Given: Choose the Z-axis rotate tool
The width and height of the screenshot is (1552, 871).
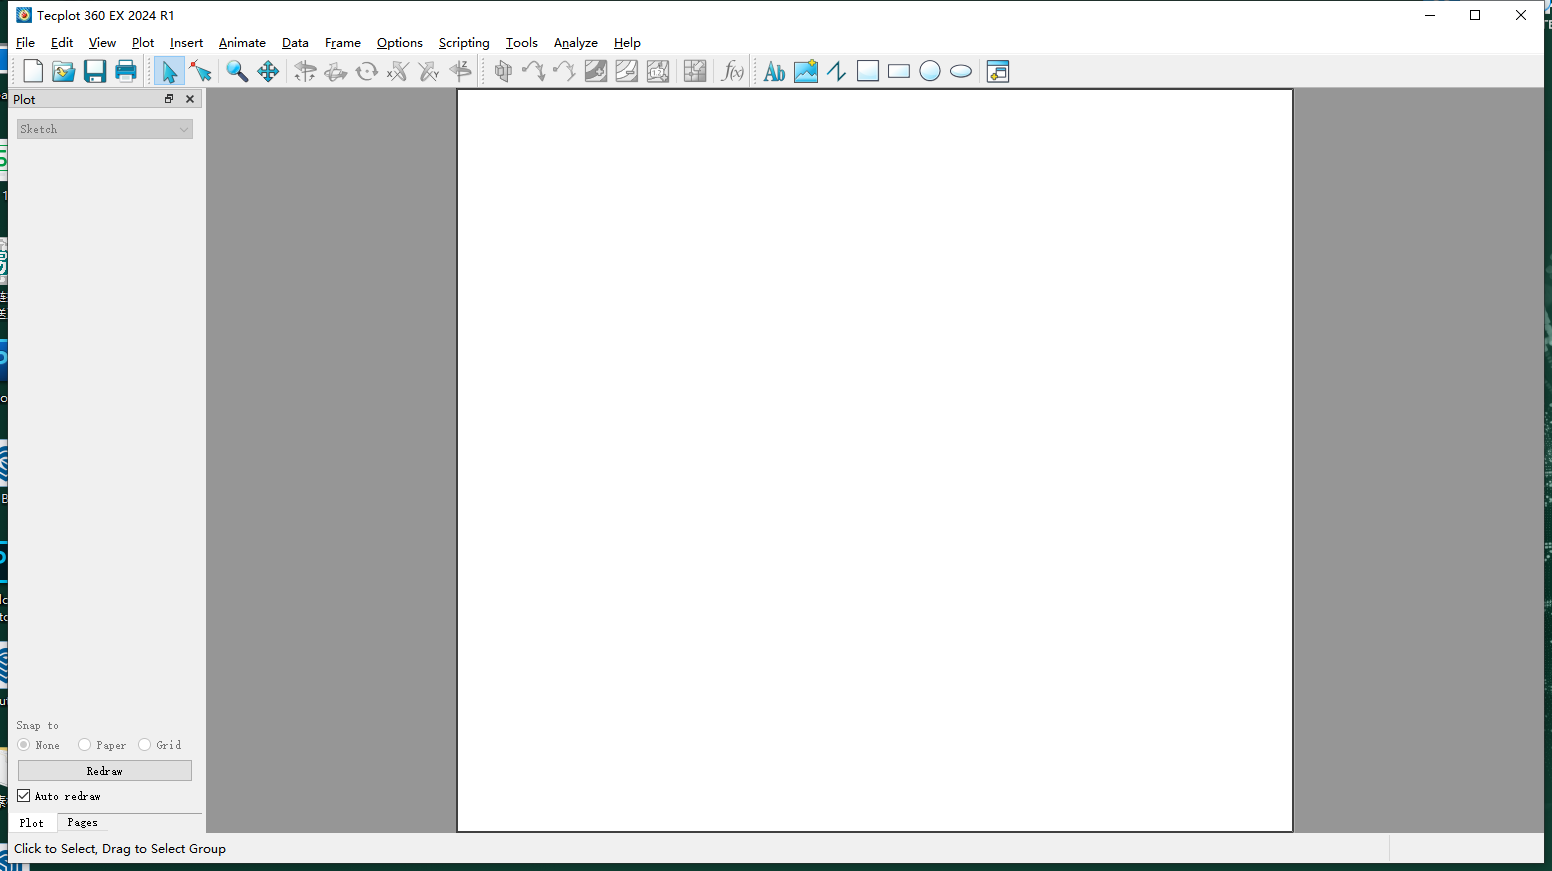Looking at the screenshot, I should pyautogui.click(x=460, y=71).
